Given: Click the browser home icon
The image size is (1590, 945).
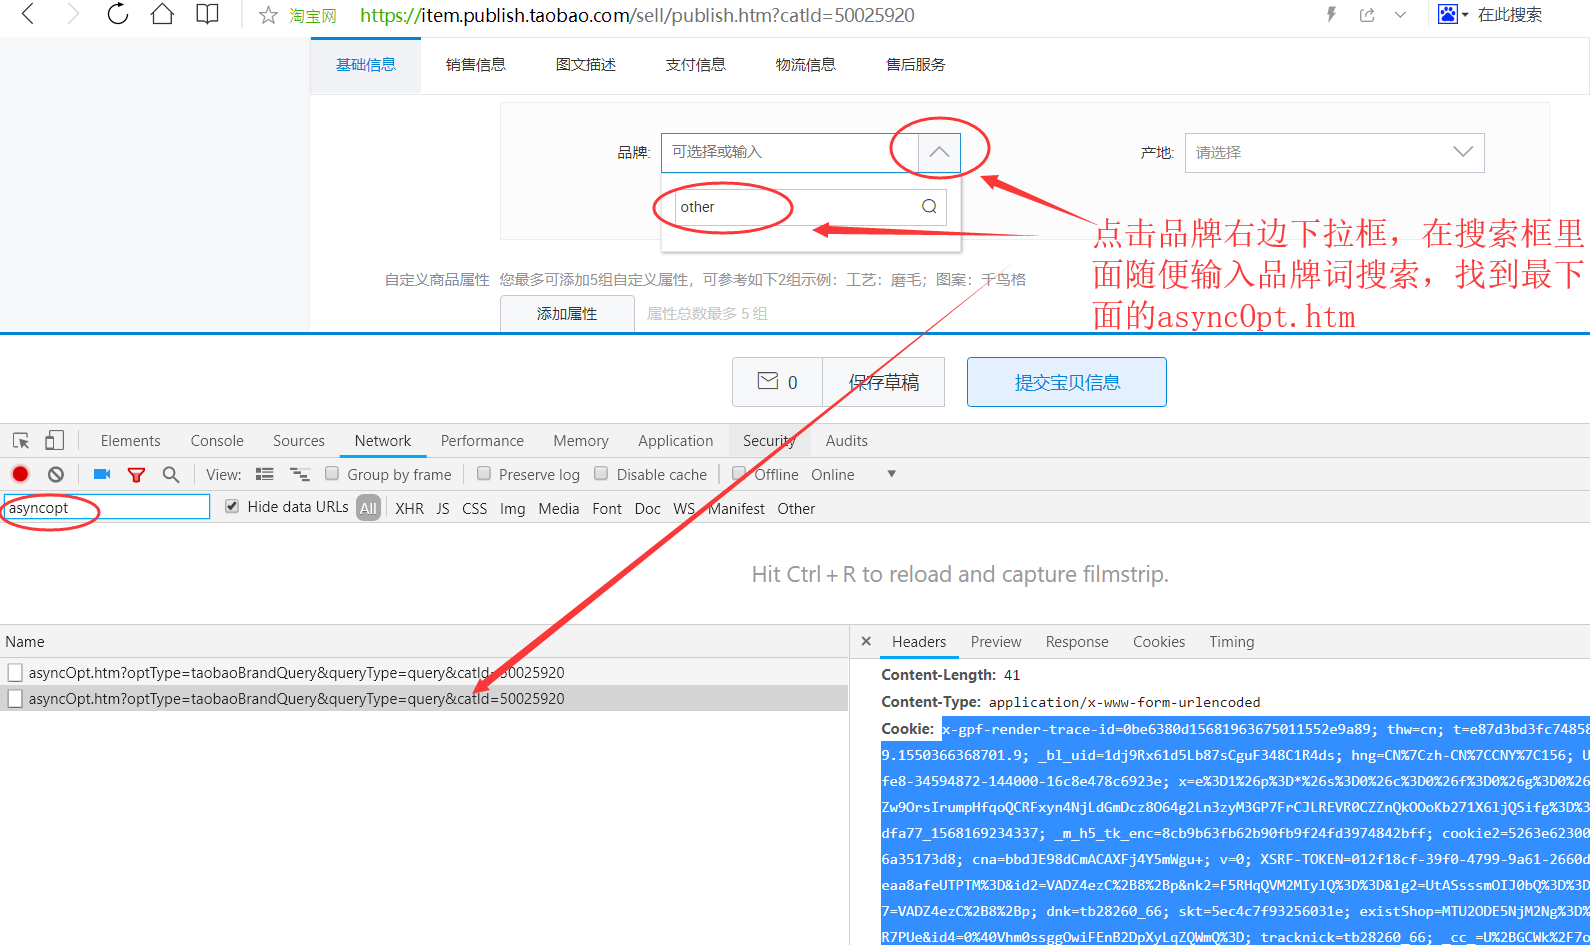Looking at the screenshot, I should pyautogui.click(x=162, y=15).
